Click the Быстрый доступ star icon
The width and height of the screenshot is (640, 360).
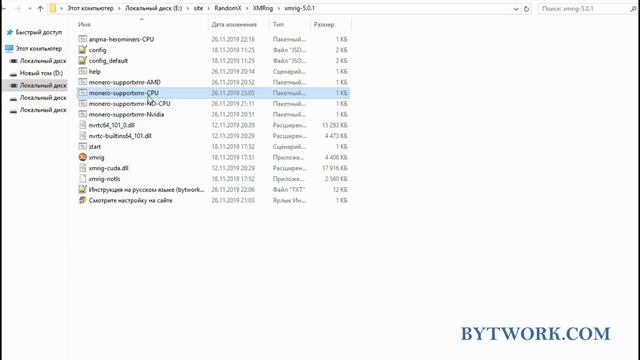(10, 32)
